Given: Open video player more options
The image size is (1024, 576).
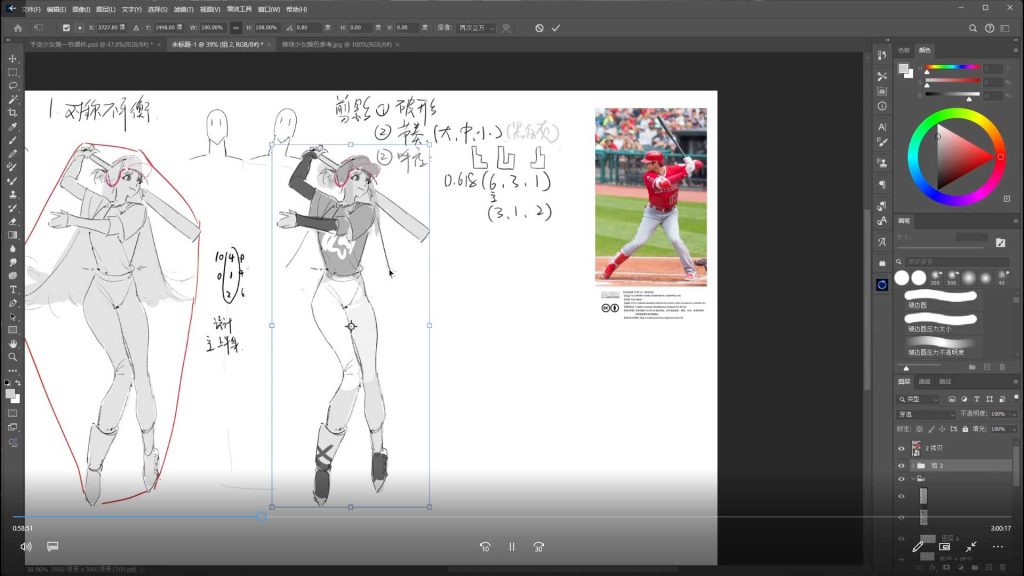Looking at the screenshot, I should click(x=998, y=547).
